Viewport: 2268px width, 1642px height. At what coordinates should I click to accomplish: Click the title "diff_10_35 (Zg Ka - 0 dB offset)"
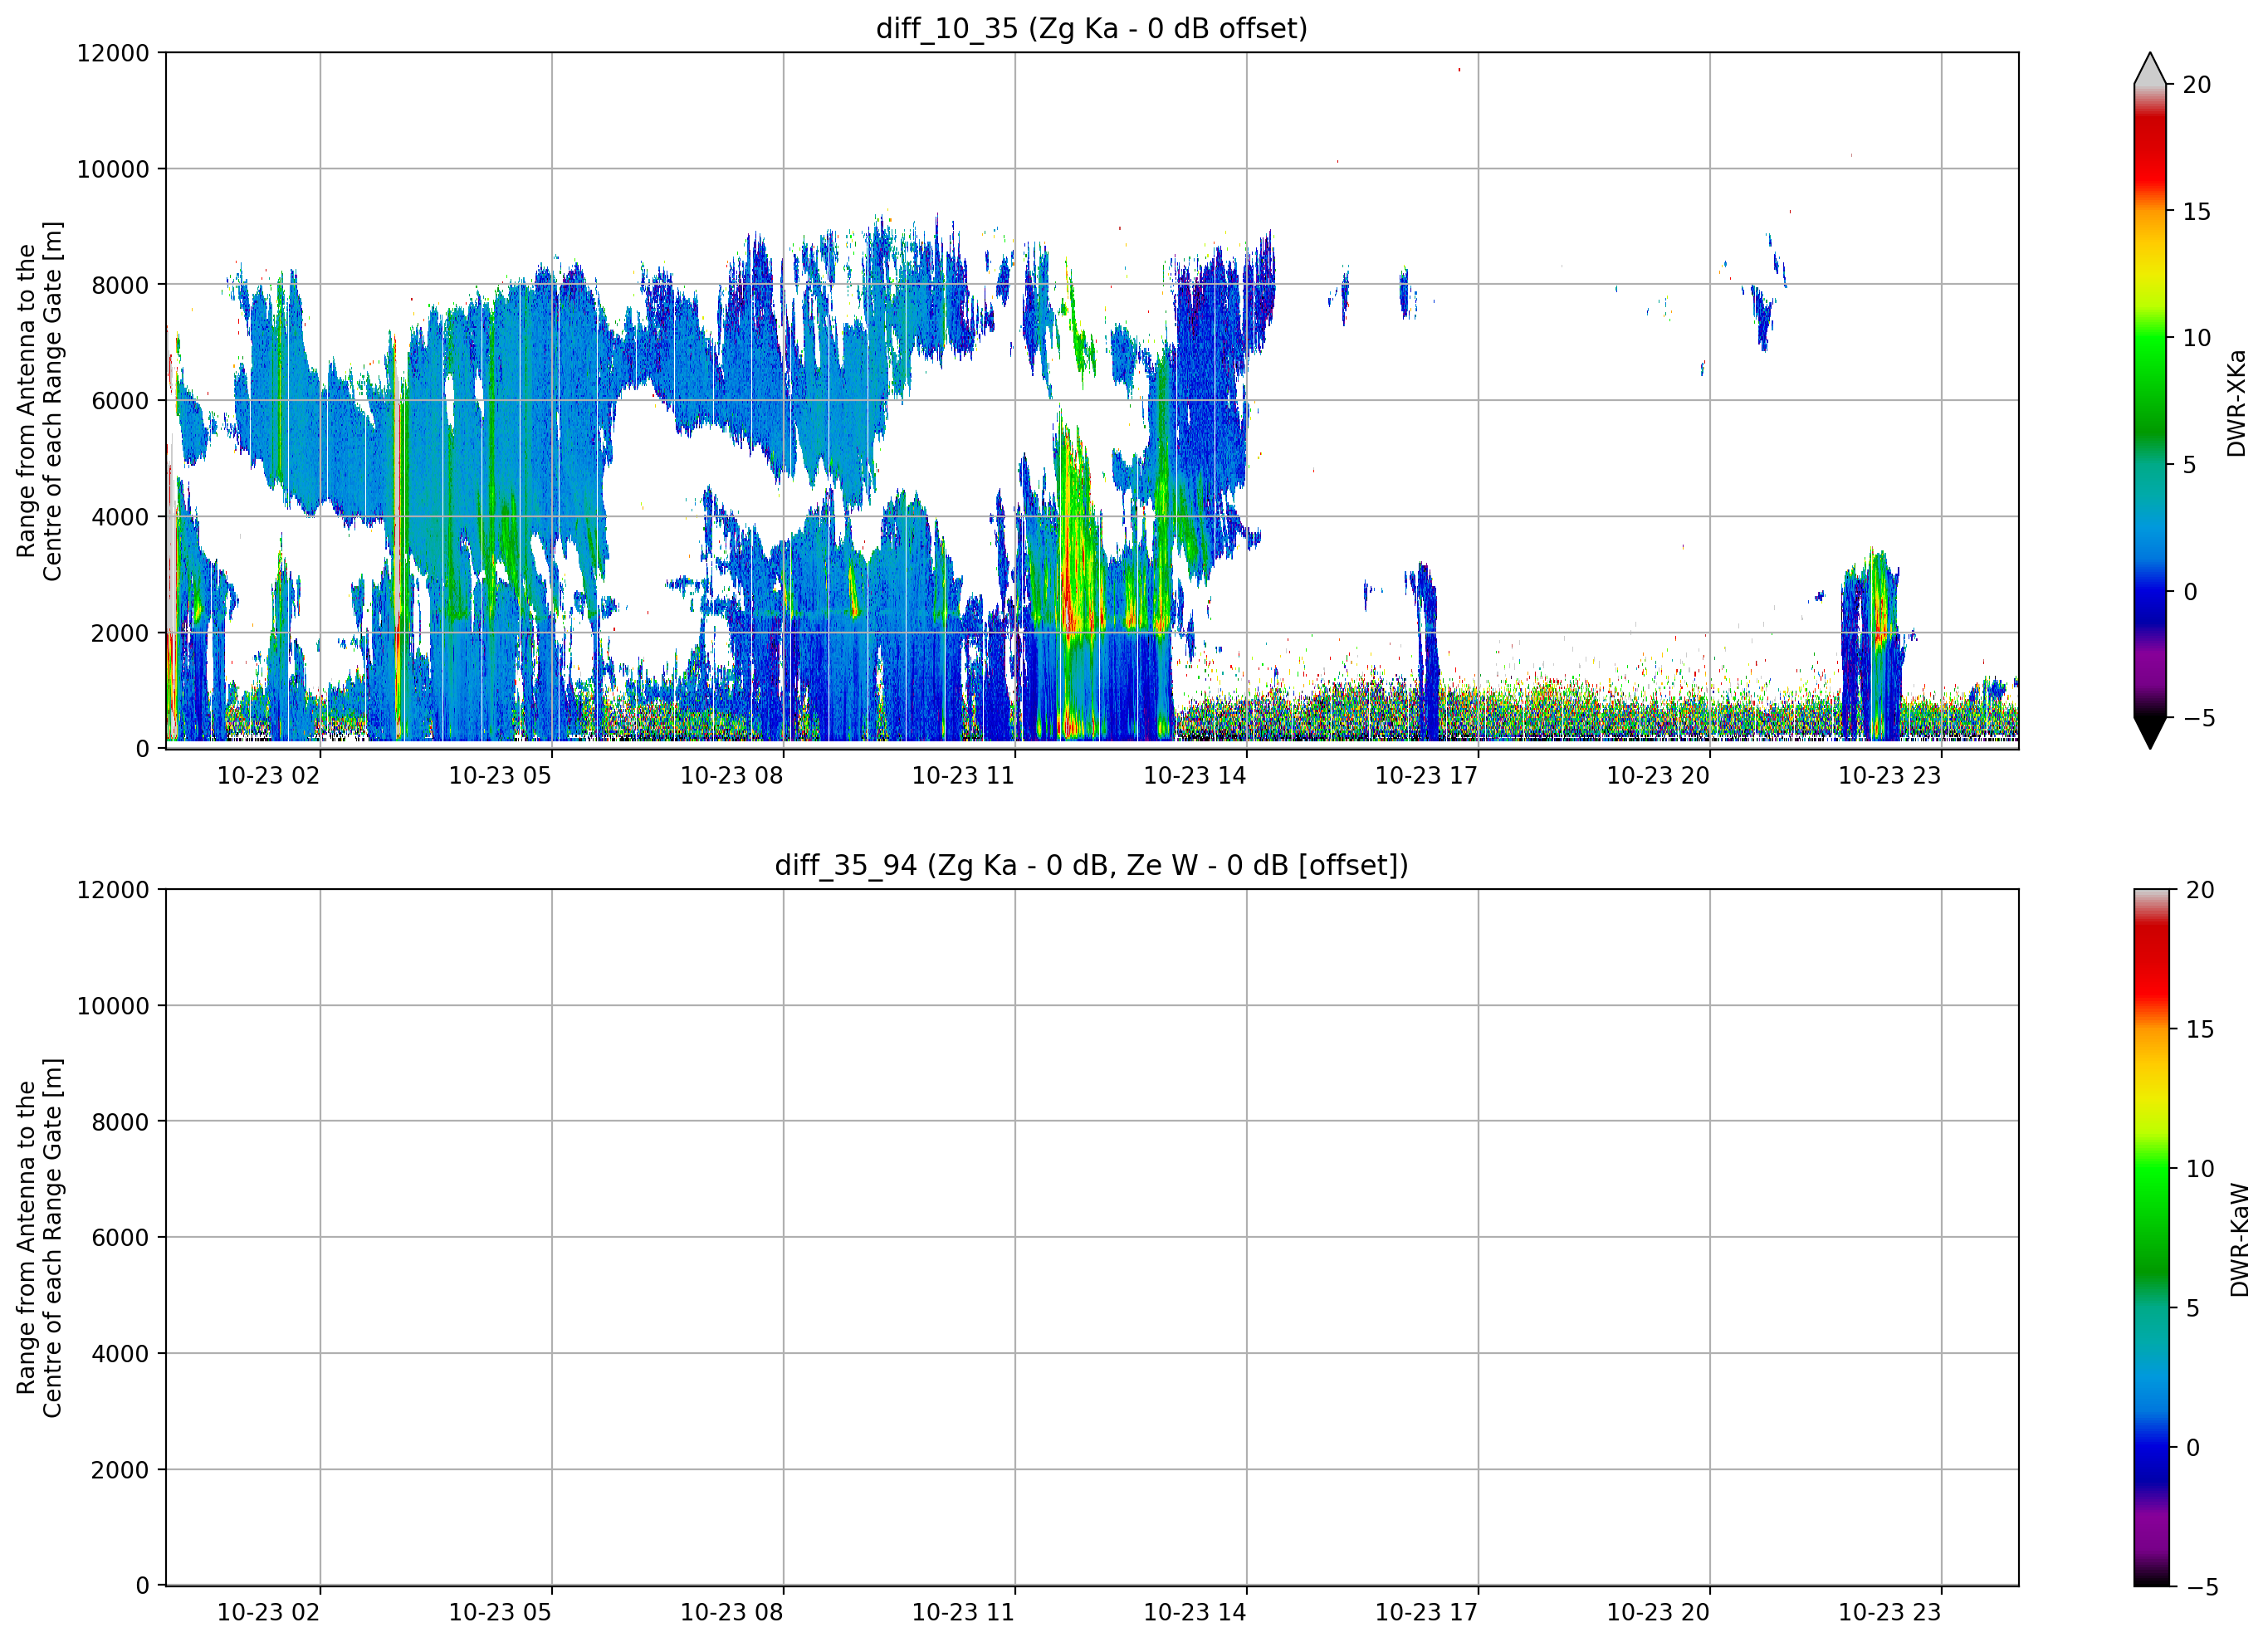click(x=1091, y=28)
